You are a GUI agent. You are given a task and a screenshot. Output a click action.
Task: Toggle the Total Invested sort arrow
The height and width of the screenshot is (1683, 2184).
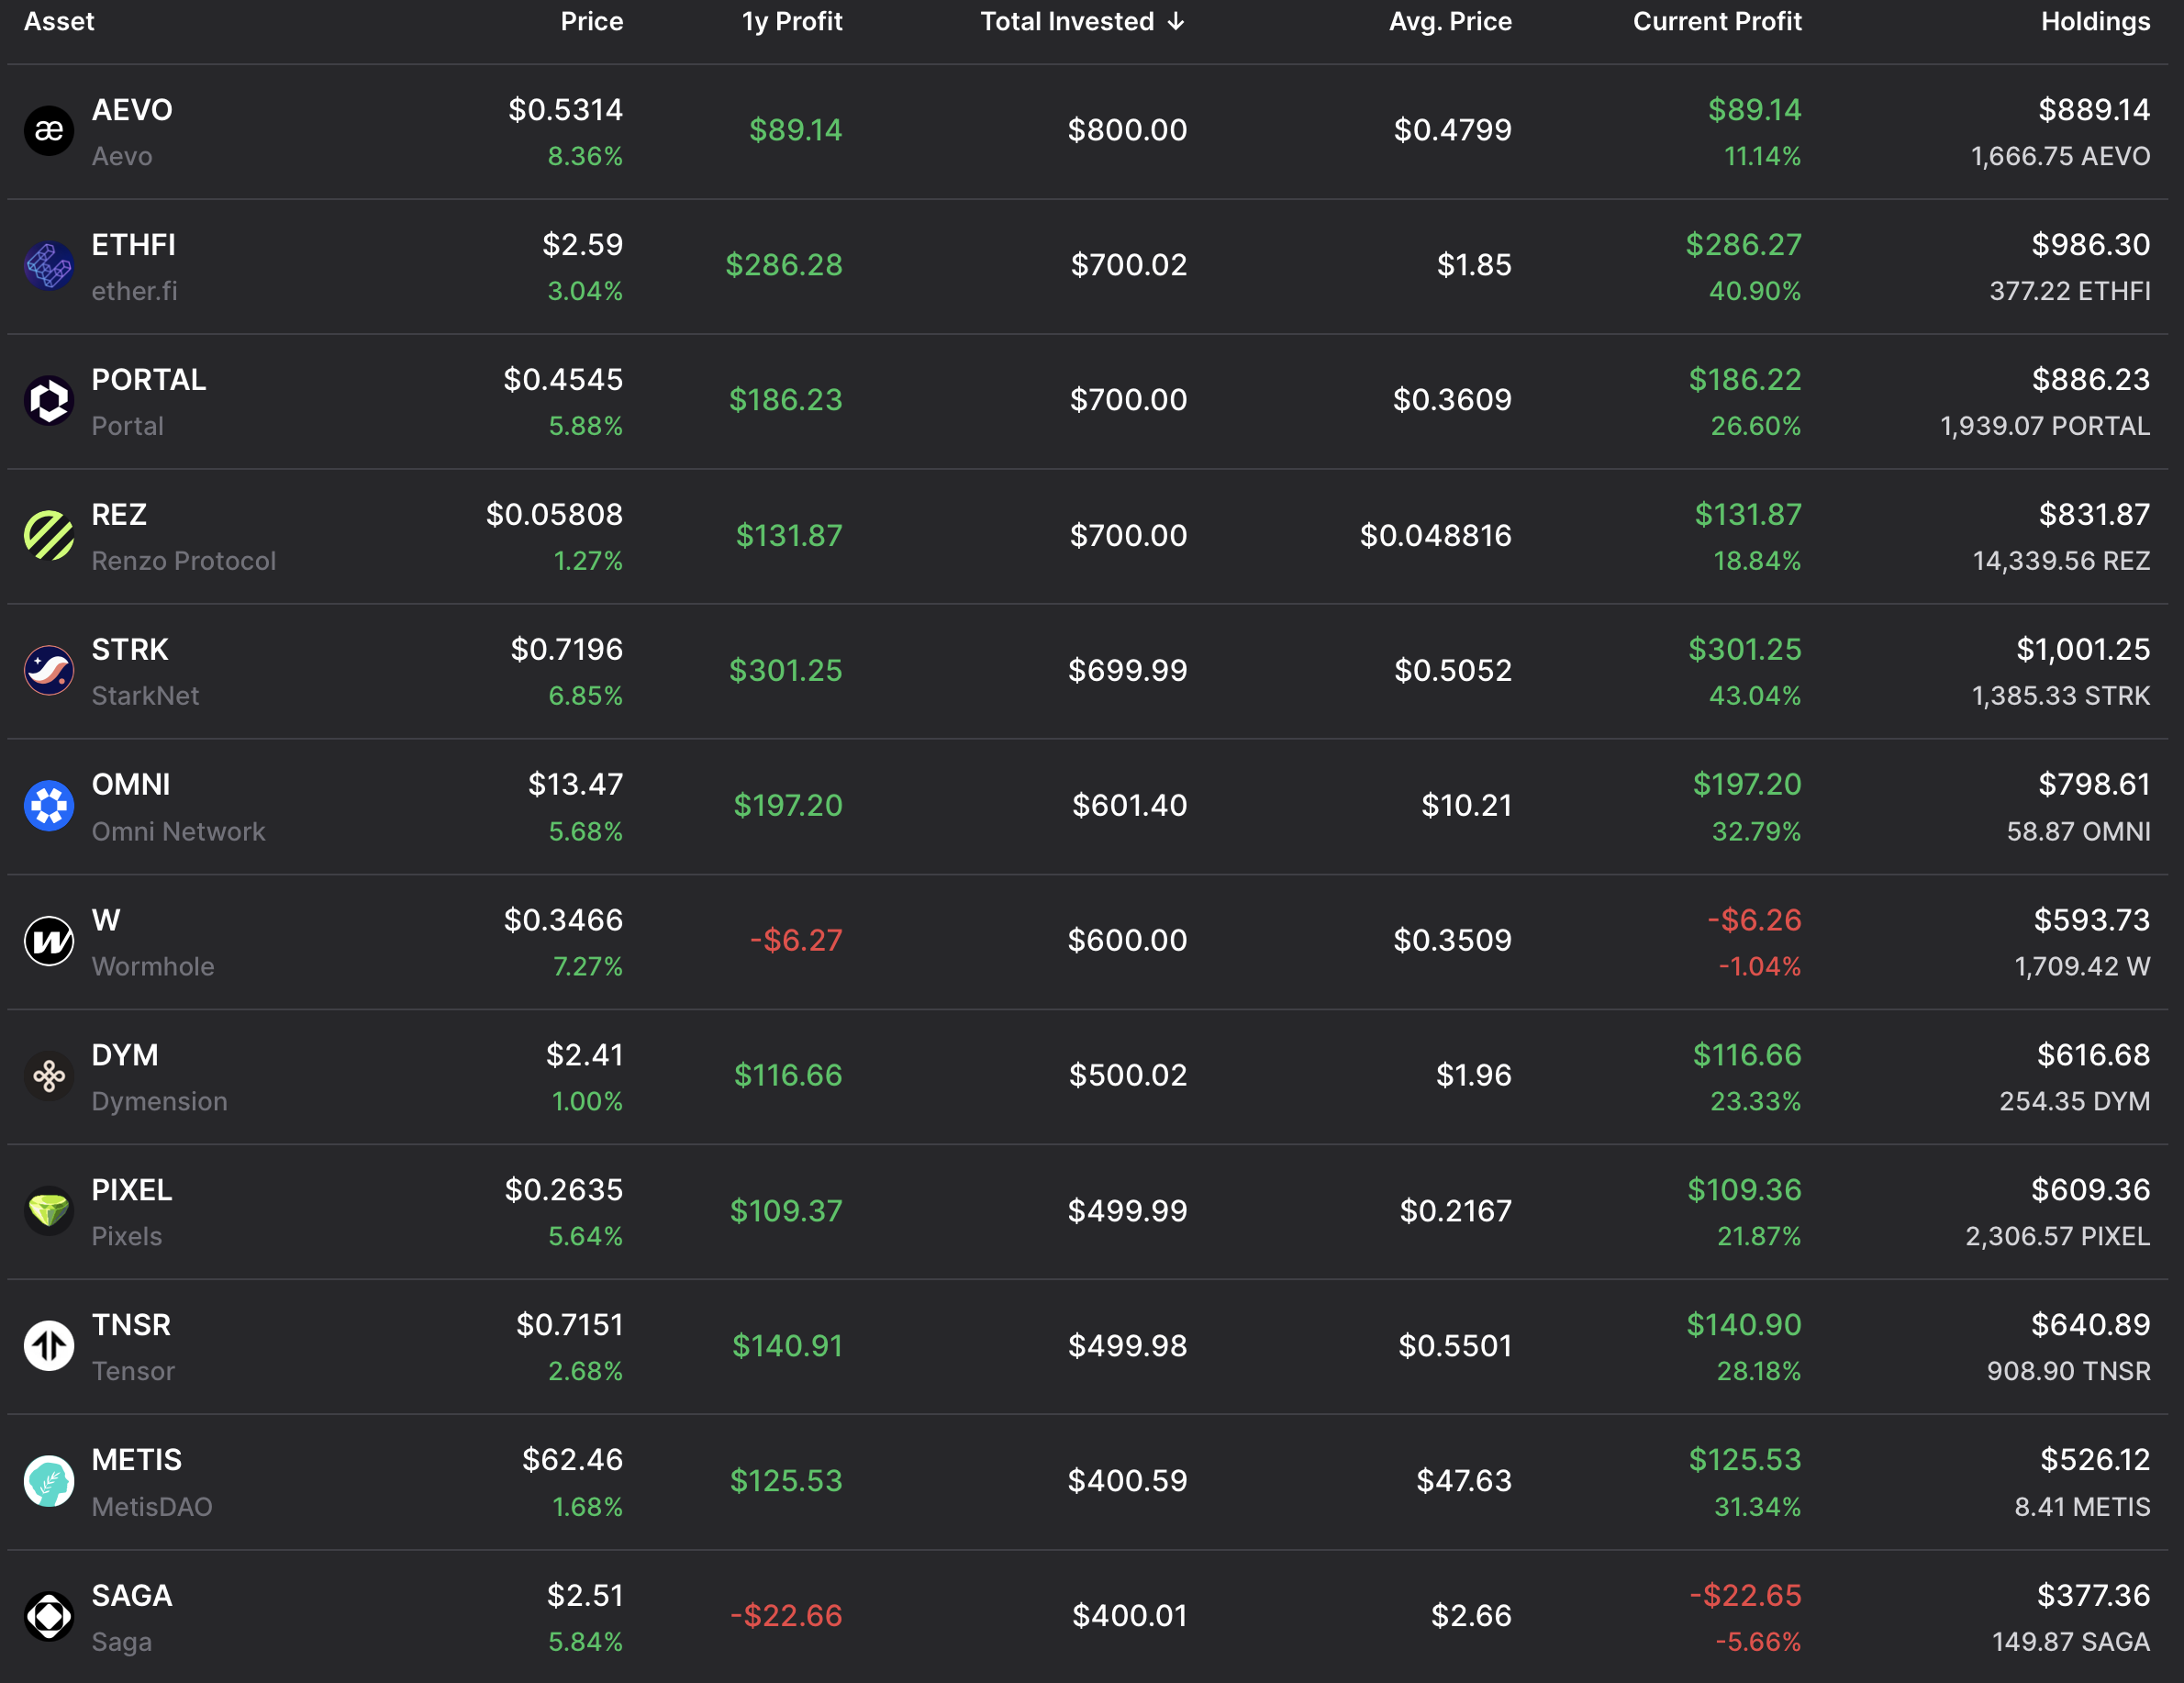point(1176,22)
